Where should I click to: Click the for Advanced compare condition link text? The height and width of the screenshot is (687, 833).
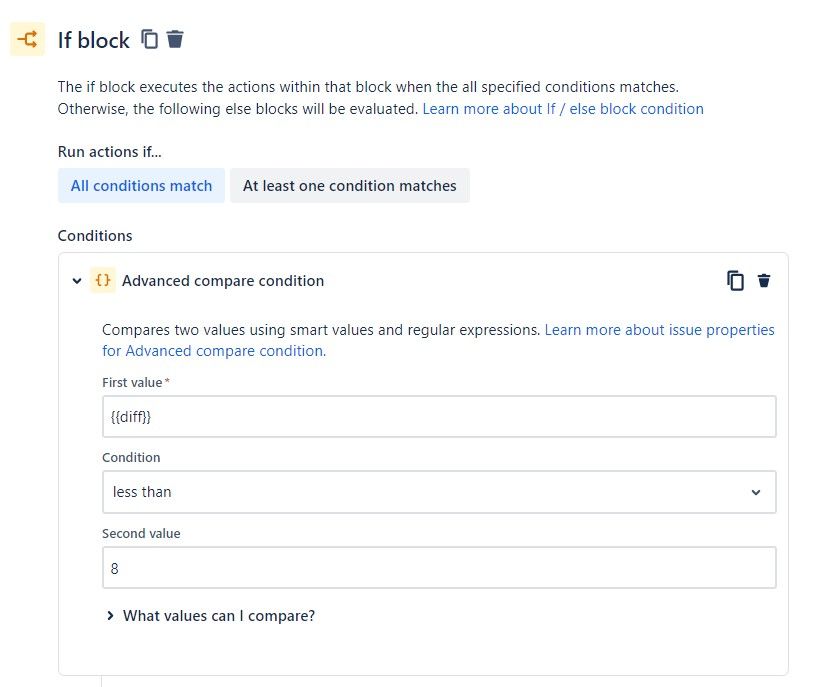pyautogui.click(x=214, y=351)
